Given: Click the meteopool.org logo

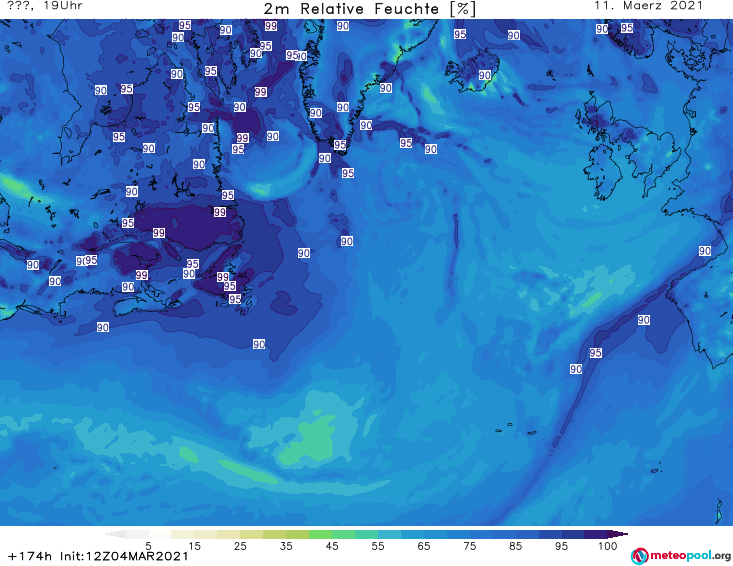Looking at the screenshot, I should coord(681,556).
